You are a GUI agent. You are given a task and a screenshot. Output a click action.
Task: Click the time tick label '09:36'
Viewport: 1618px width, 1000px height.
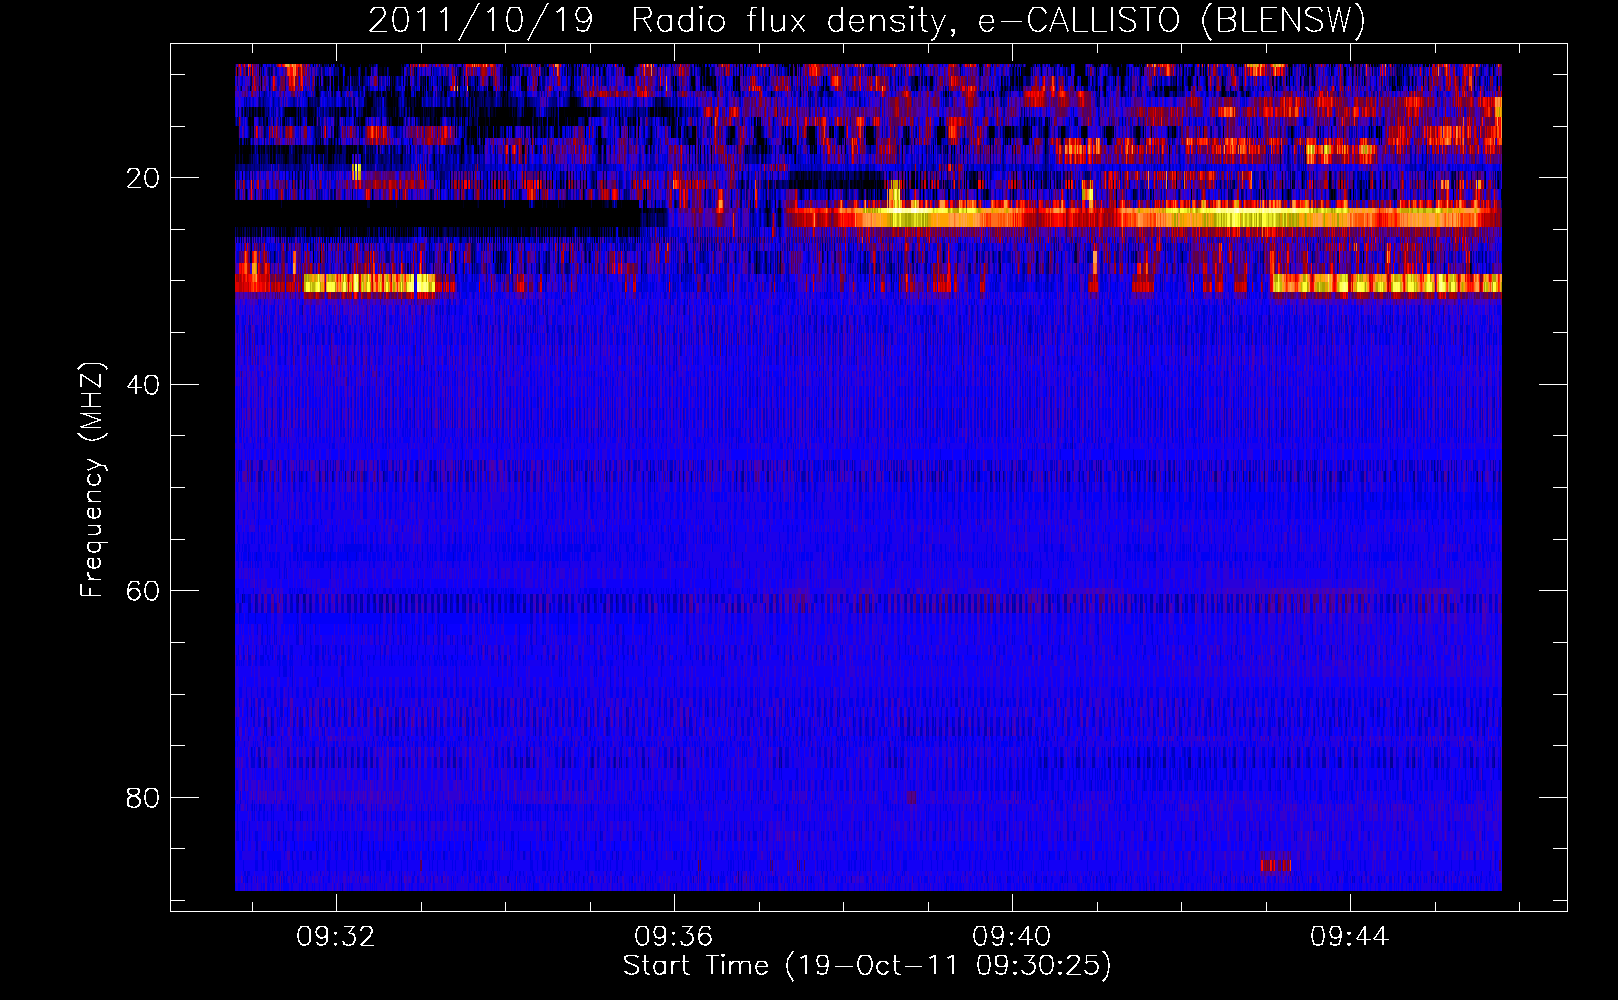tap(674, 936)
